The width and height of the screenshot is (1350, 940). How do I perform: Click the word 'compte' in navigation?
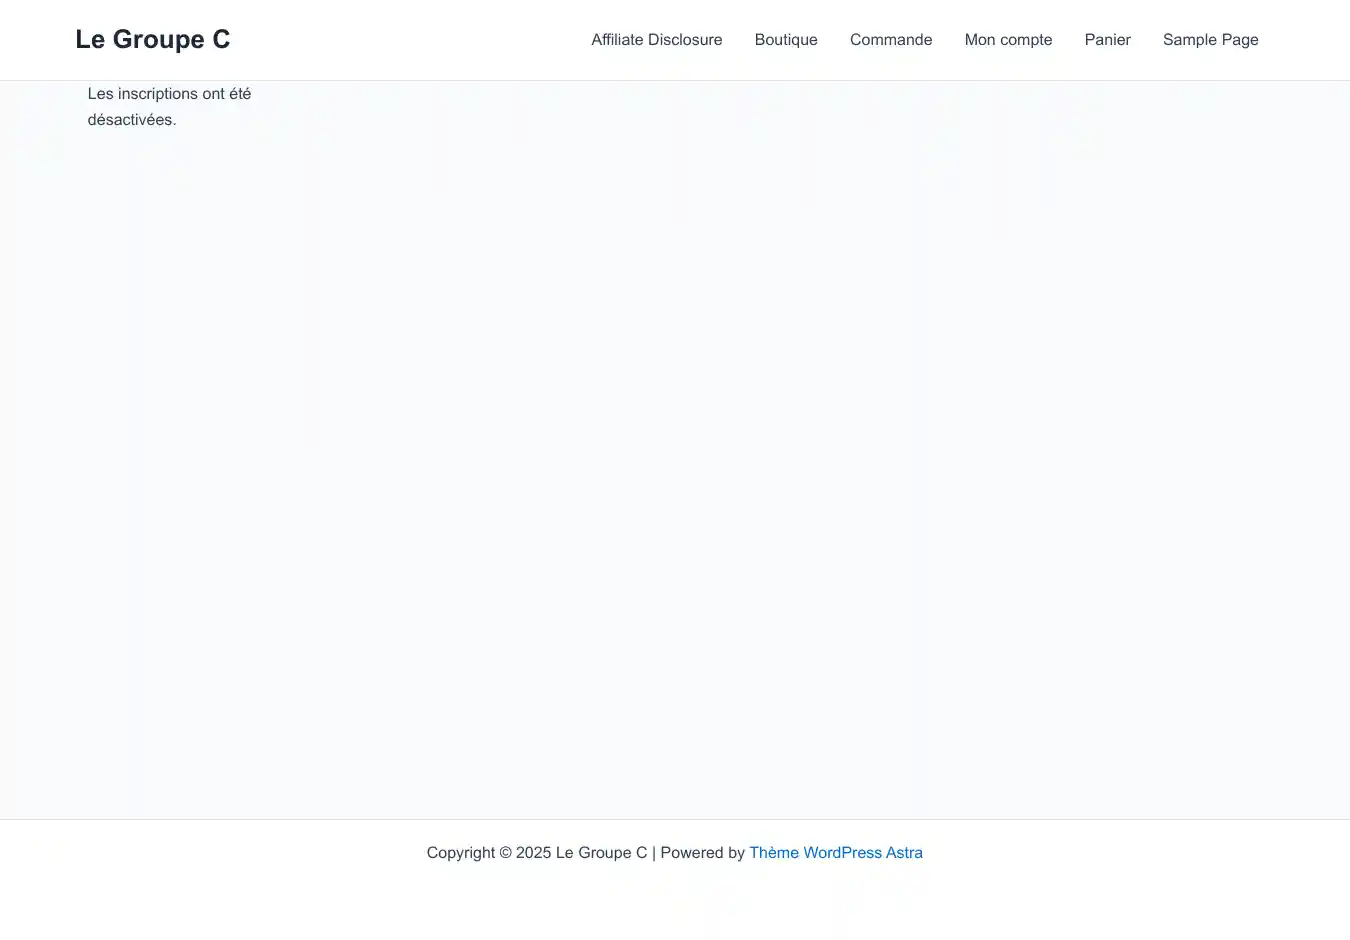(x=1026, y=40)
